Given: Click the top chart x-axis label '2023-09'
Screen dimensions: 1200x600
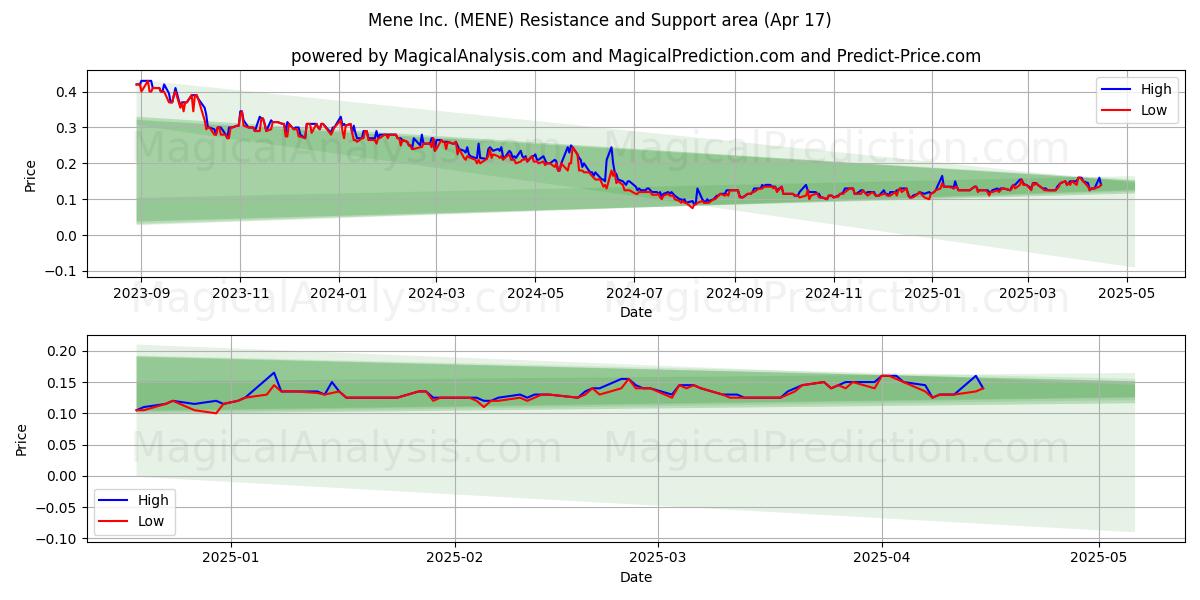Looking at the screenshot, I should pos(141,293).
